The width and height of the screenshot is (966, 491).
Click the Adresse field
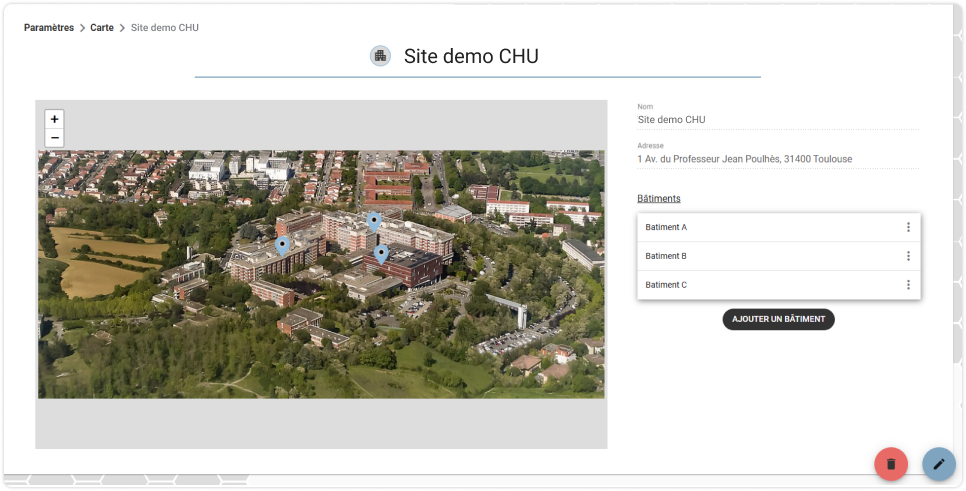pyautogui.click(x=778, y=159)
